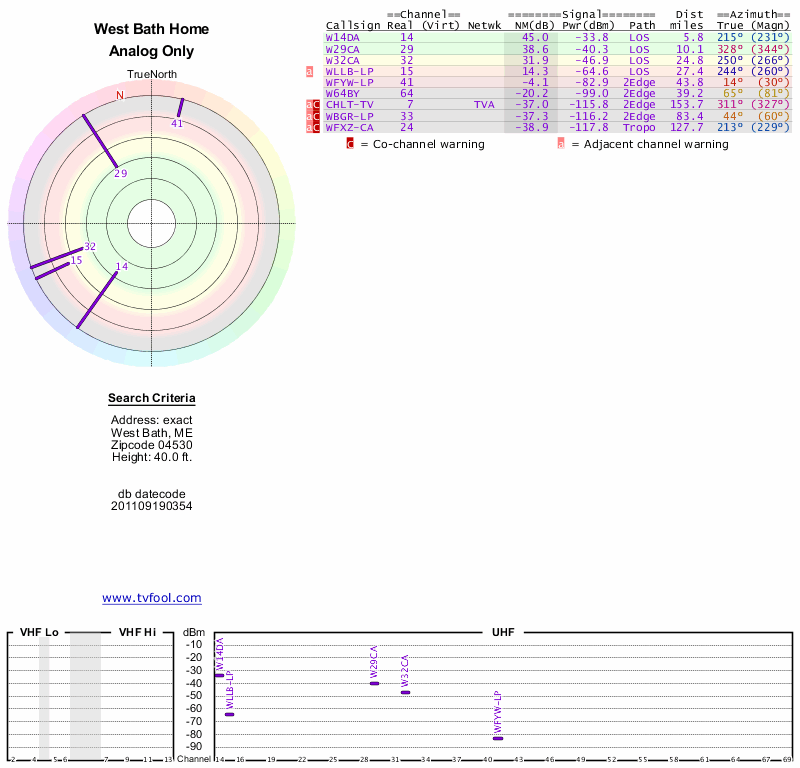Open the www.tvfool.com link

[x=152, y=598]
